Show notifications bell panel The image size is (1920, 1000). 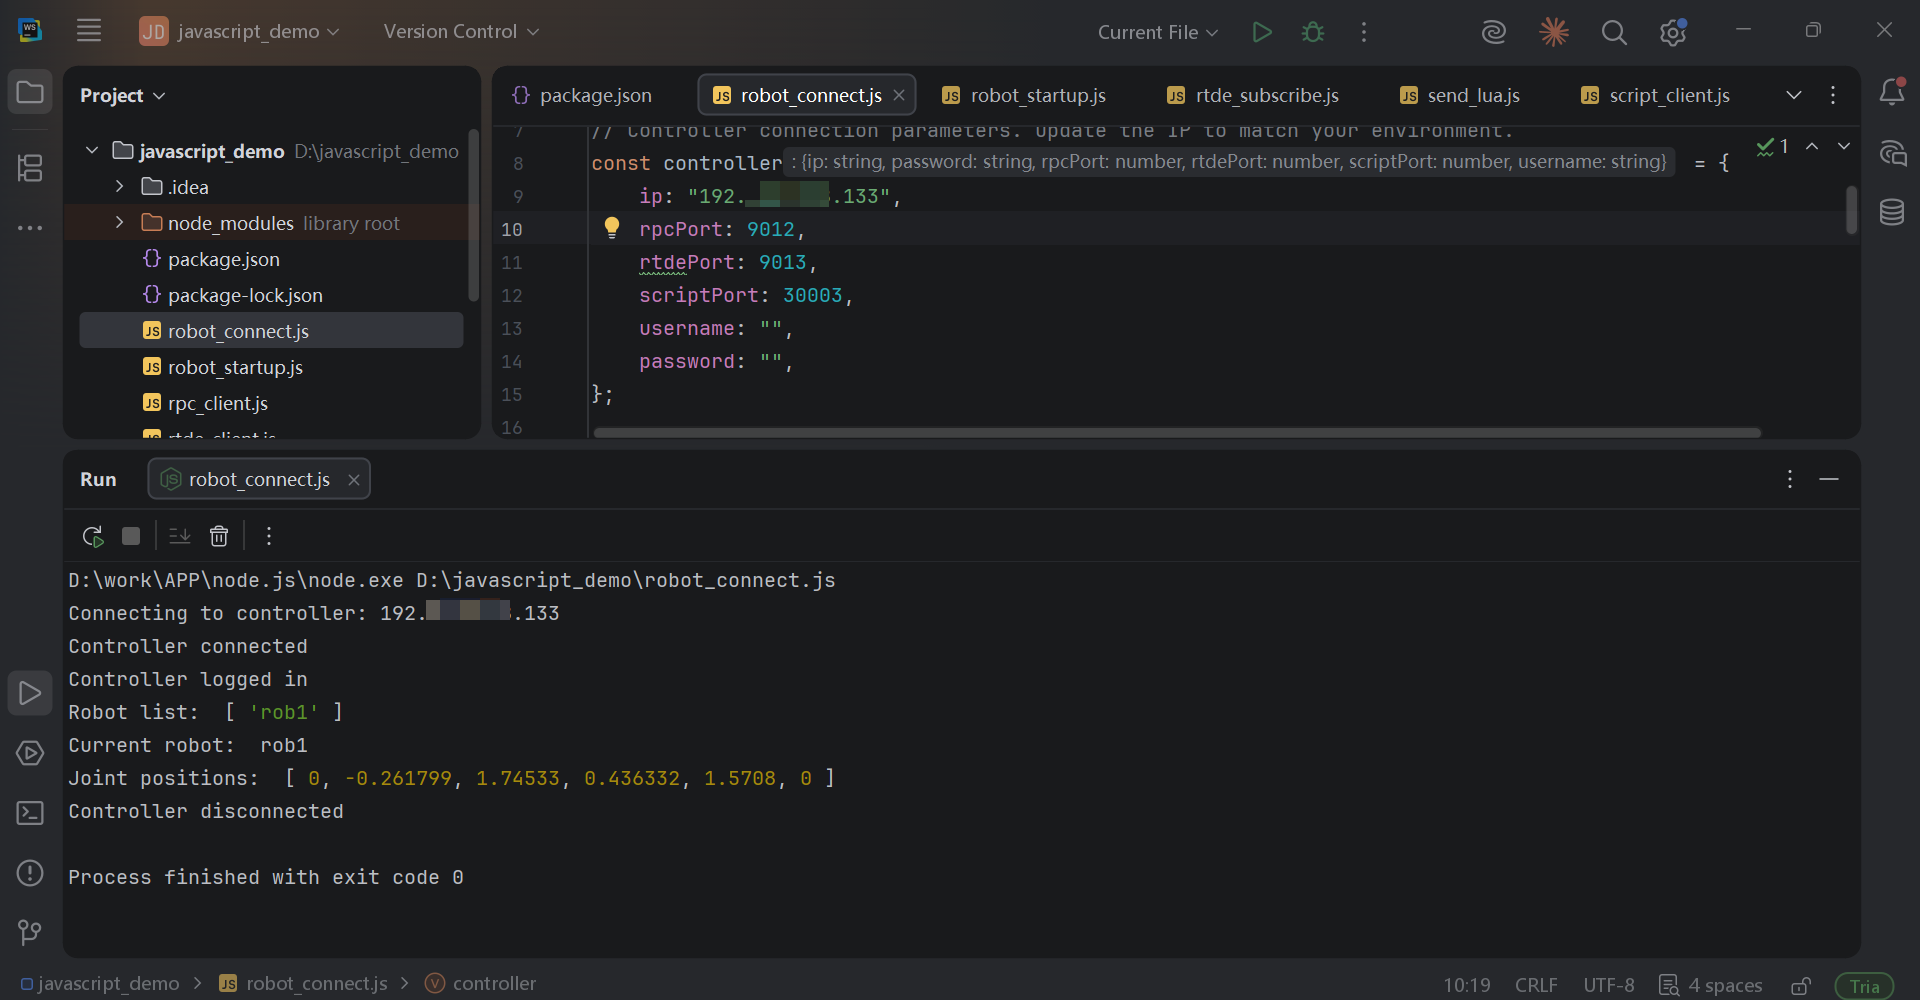(x=1892, y=92)
